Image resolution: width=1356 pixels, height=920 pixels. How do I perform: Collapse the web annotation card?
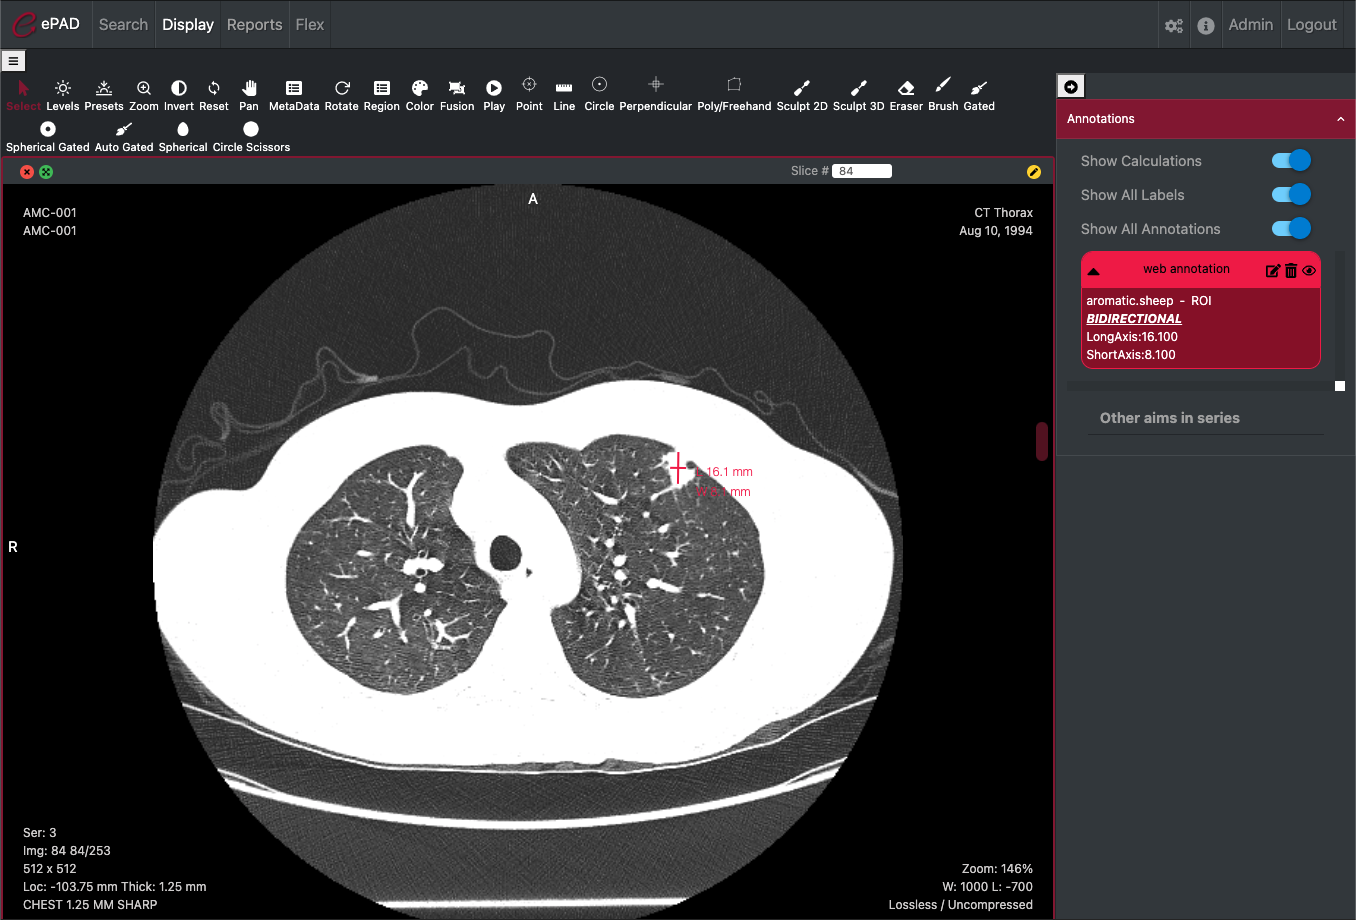(x=1094, y=271)
